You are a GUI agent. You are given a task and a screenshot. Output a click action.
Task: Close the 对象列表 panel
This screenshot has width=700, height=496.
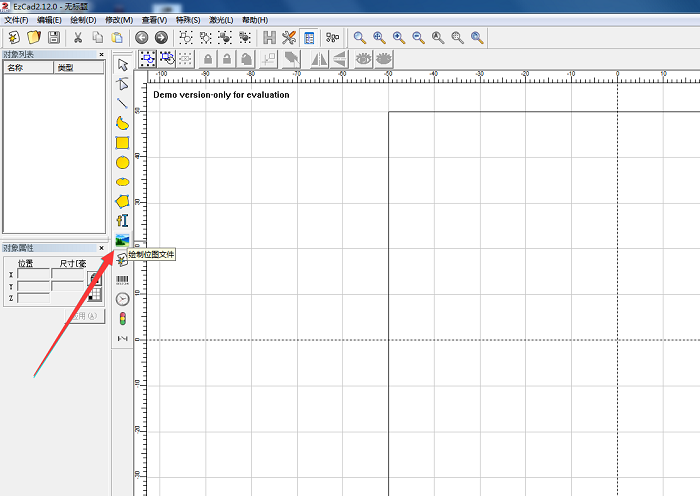(x=101, y=54)
